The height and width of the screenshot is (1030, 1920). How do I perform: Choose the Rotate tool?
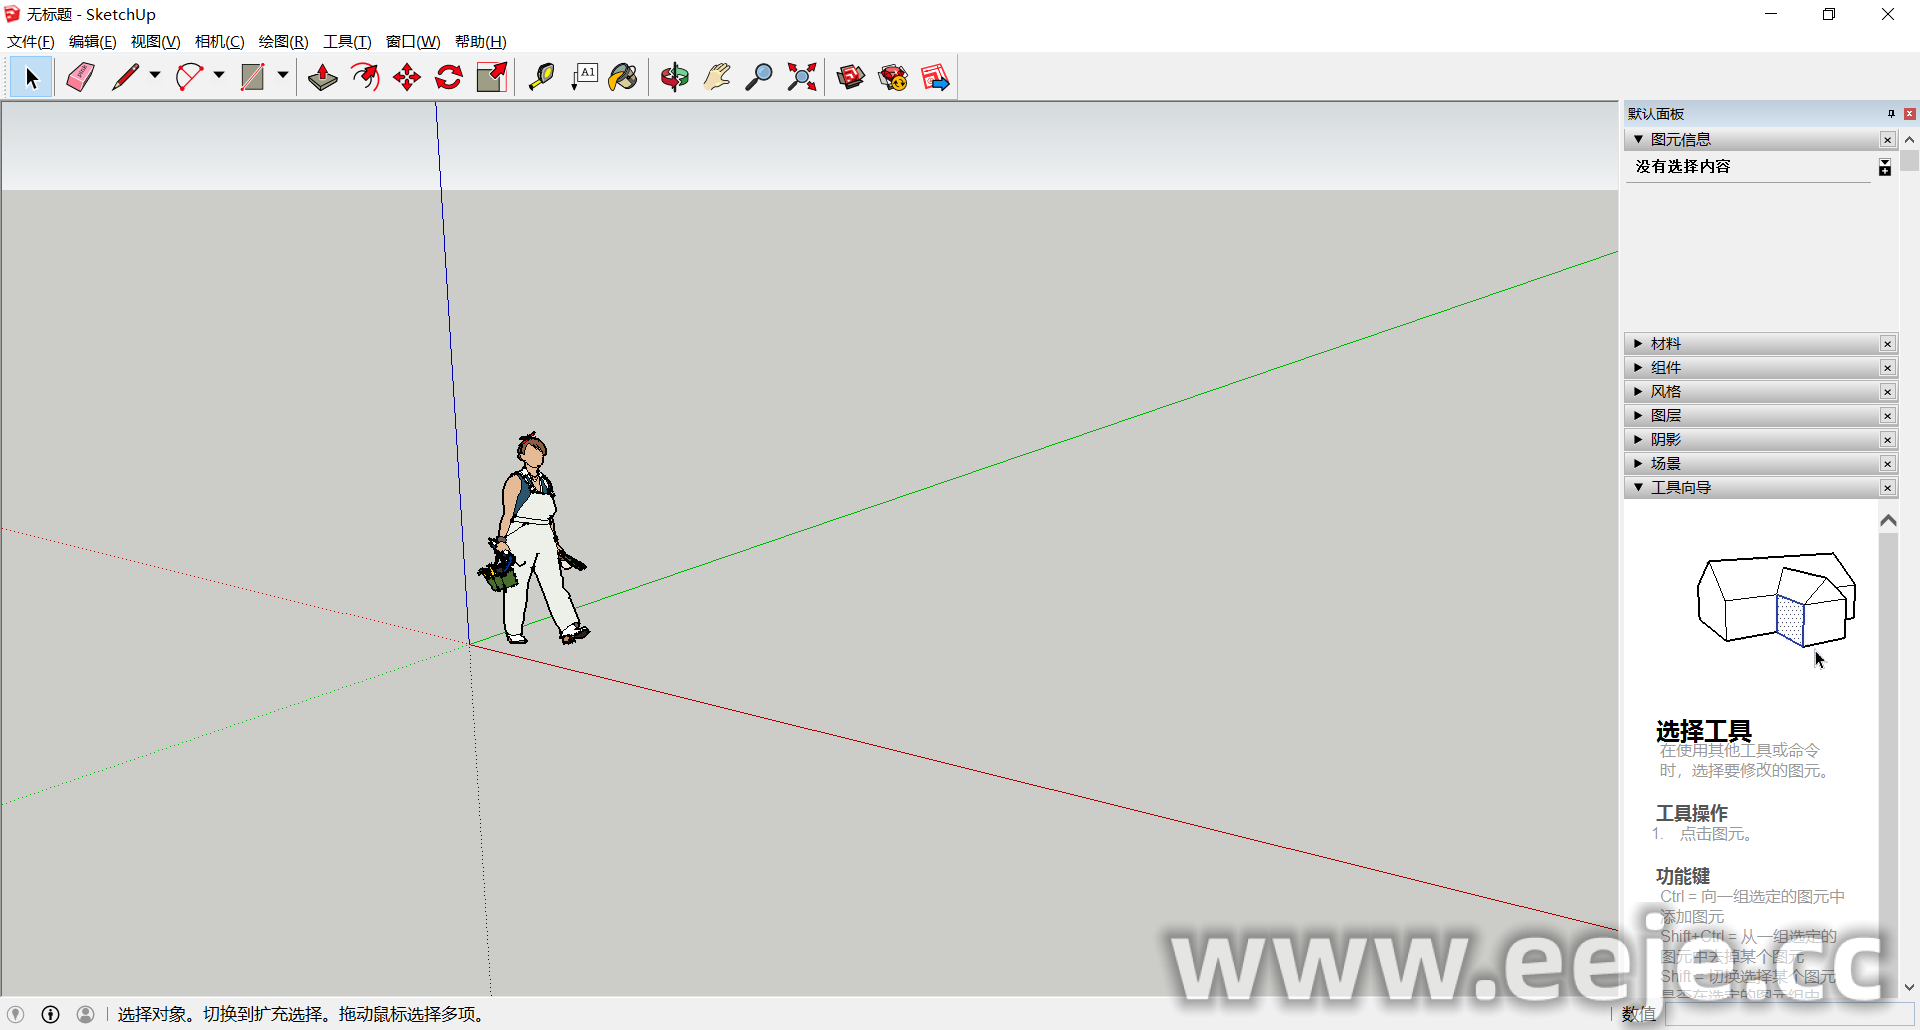click(449, 77)
